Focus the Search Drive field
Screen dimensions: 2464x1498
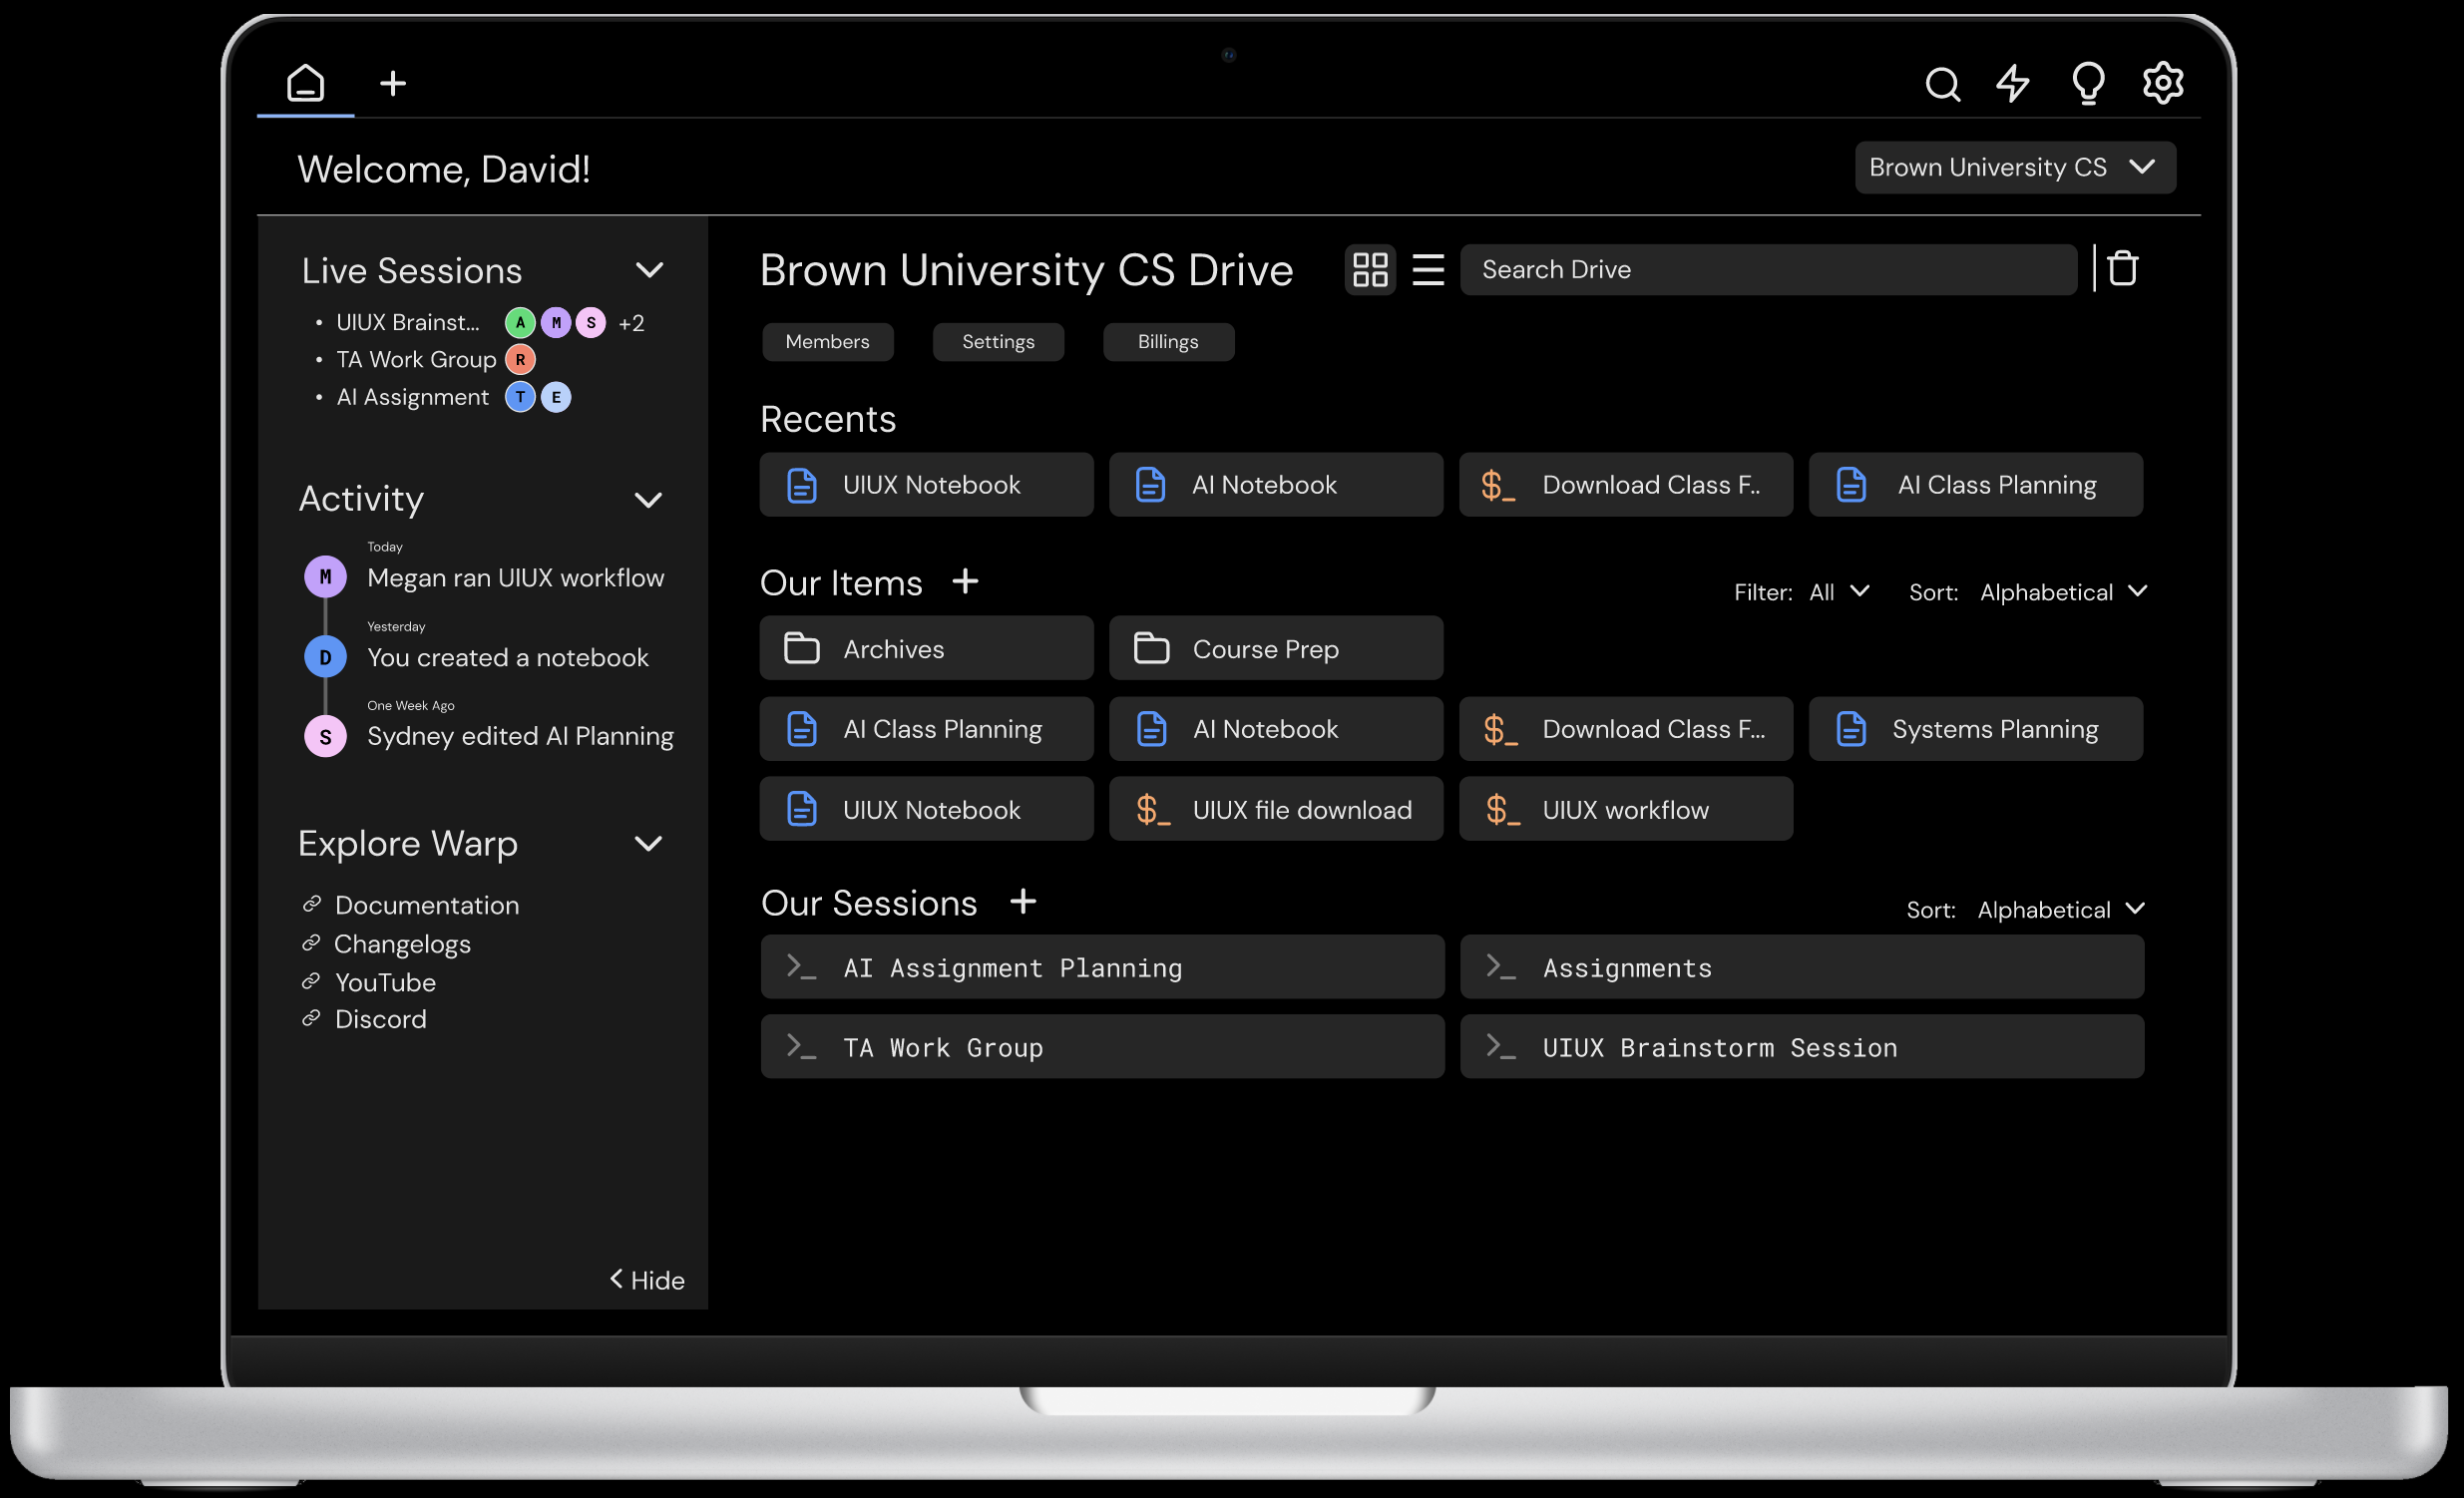coord(1767,269)
